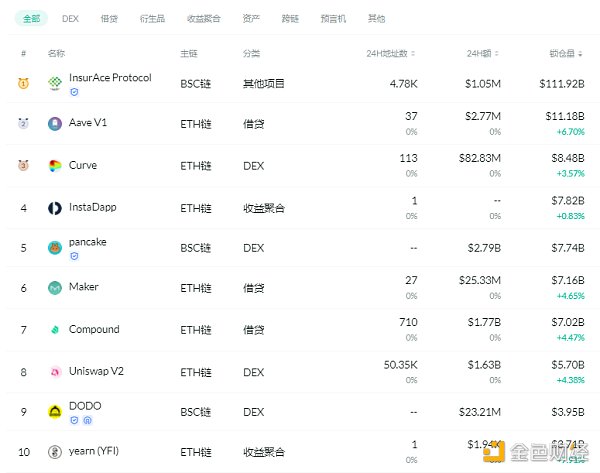600x473 pixels.
Task: Switch to the 借贷 tab
Action: click(109, 18)
